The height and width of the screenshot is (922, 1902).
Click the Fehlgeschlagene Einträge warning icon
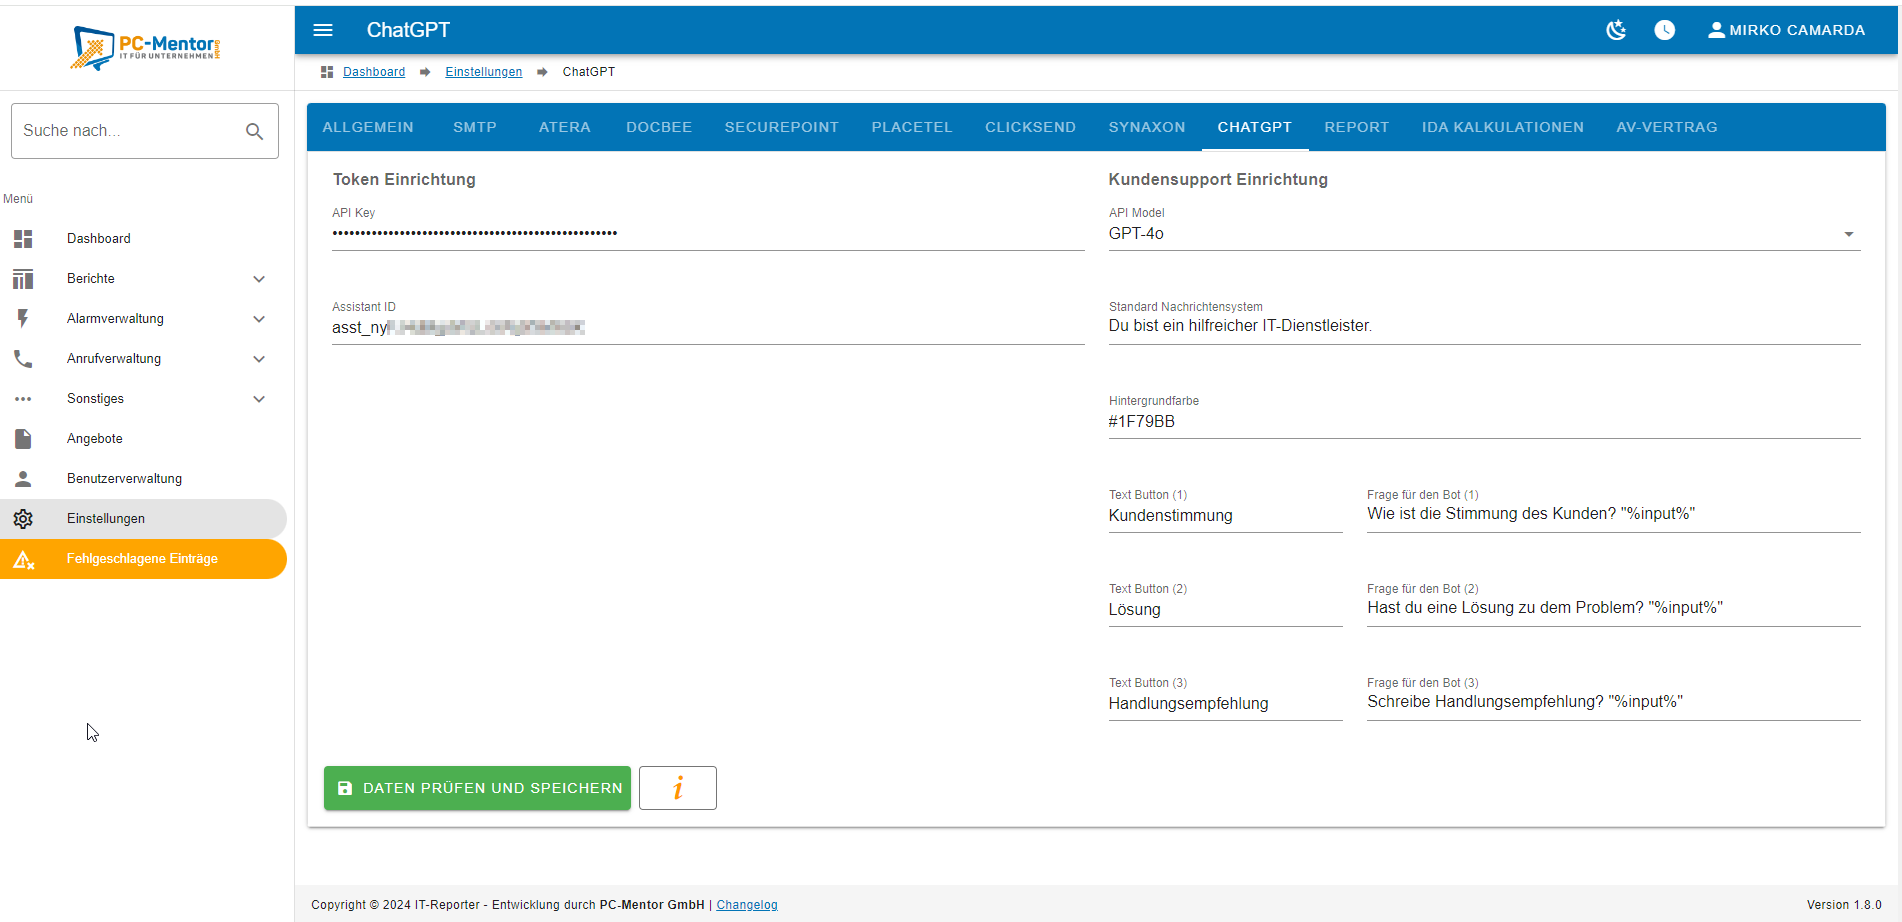click(24, 560)
